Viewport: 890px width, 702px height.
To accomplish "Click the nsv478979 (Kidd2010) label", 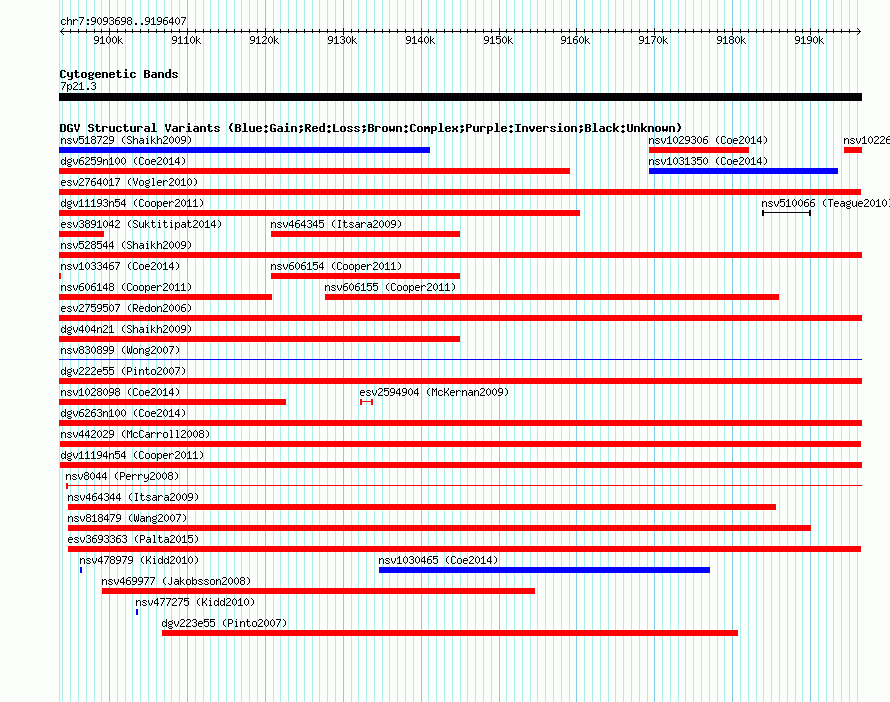I will pyautogui.click(x=139, y=560).
